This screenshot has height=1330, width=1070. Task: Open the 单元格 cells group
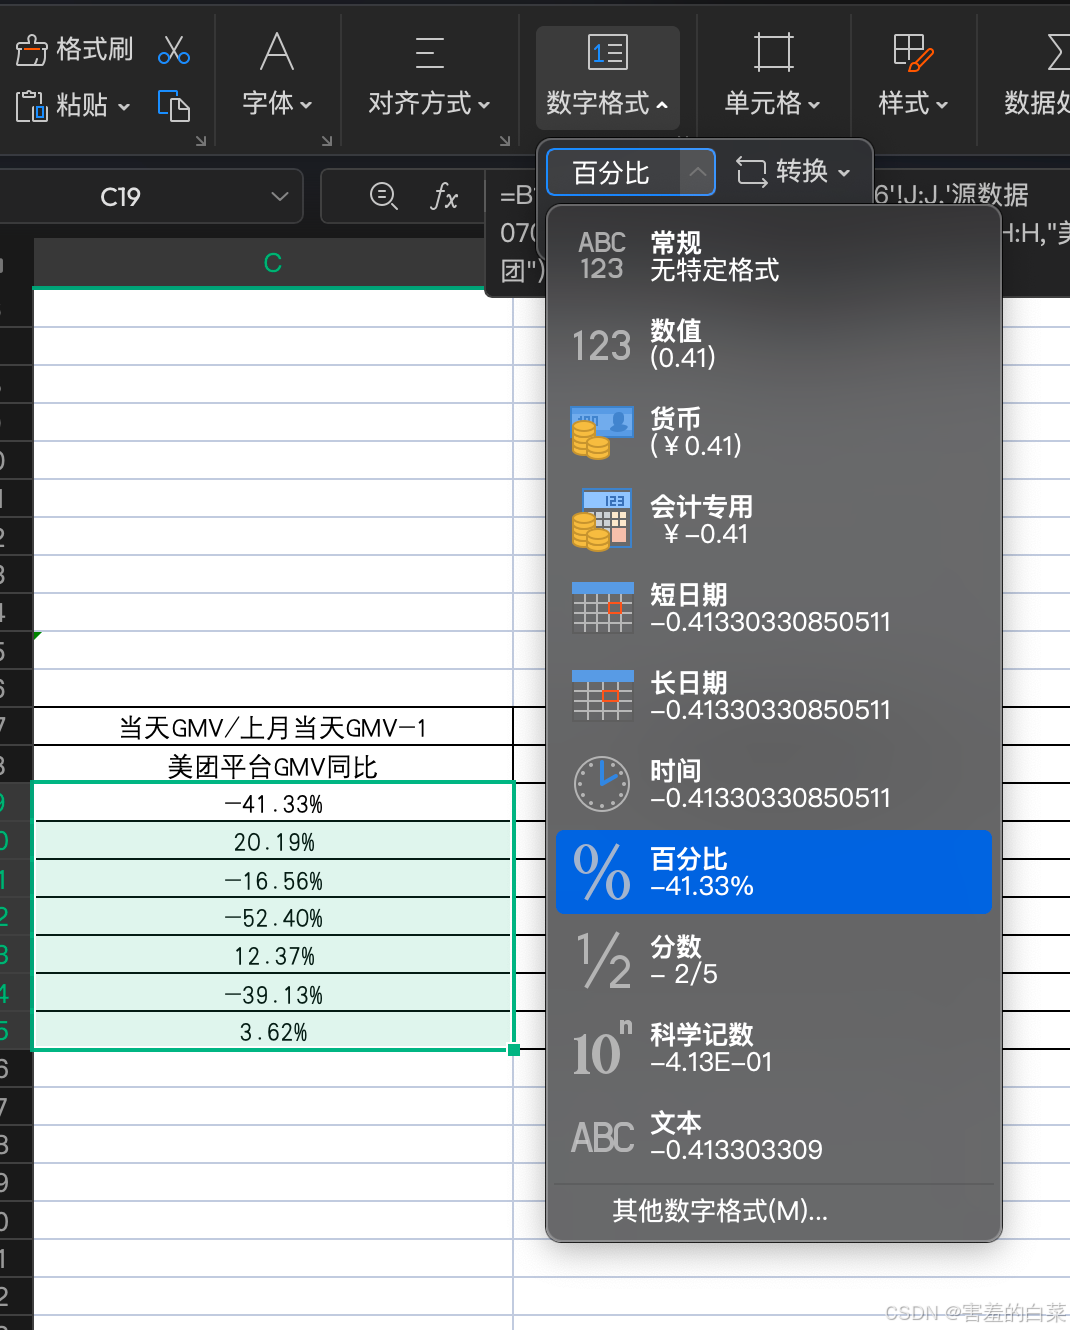tap(773, 78)
